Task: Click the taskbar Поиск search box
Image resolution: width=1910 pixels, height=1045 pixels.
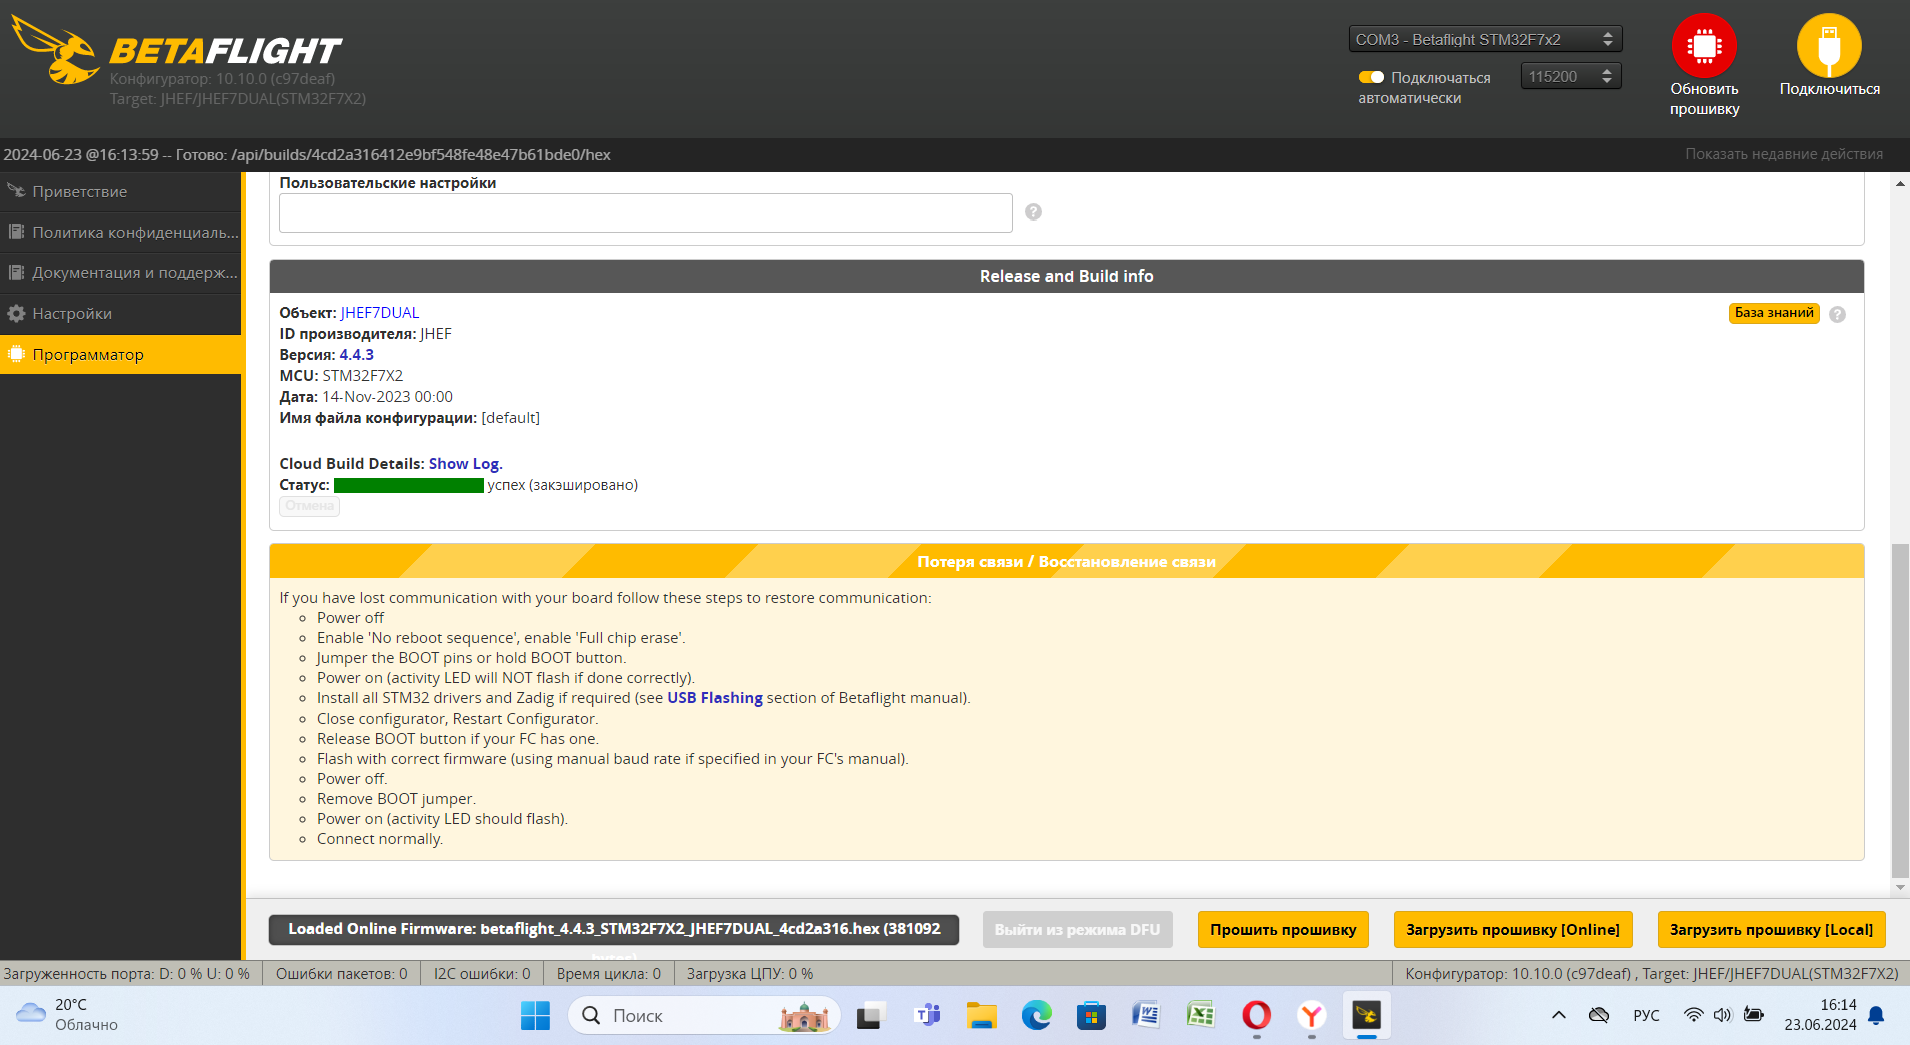Action: click(705, 1016)
